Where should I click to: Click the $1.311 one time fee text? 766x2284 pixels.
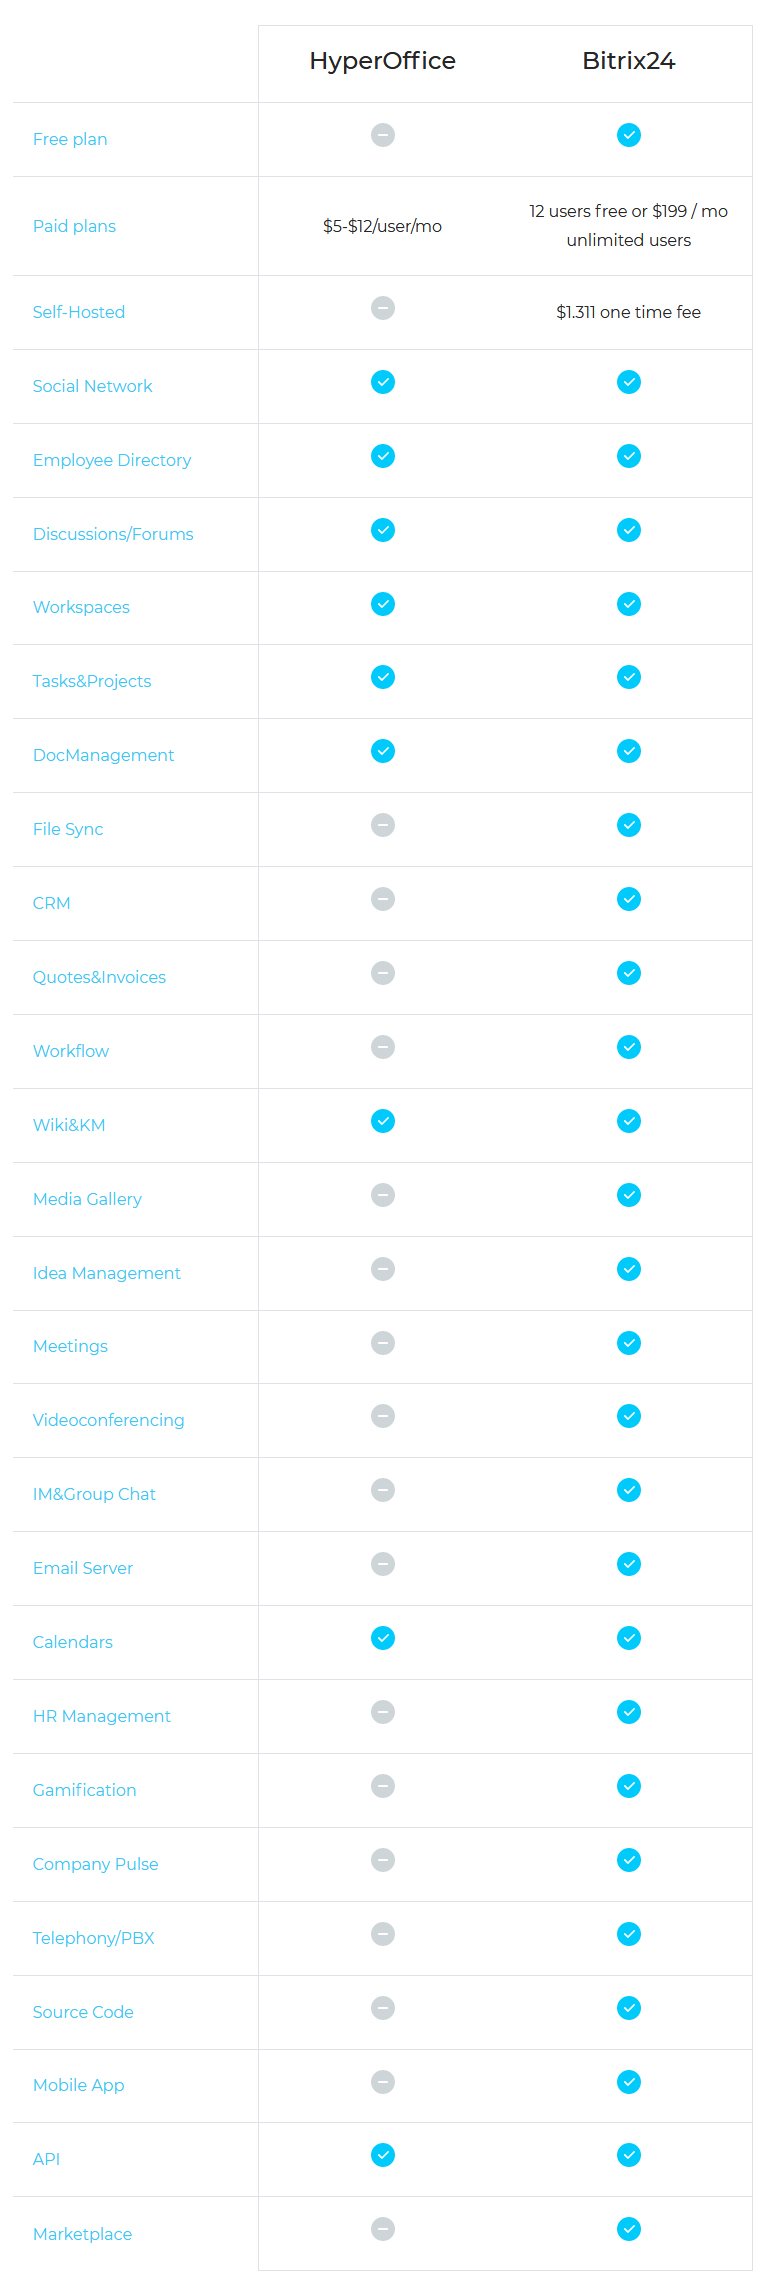pyautogui.click(x=628, y=312)
